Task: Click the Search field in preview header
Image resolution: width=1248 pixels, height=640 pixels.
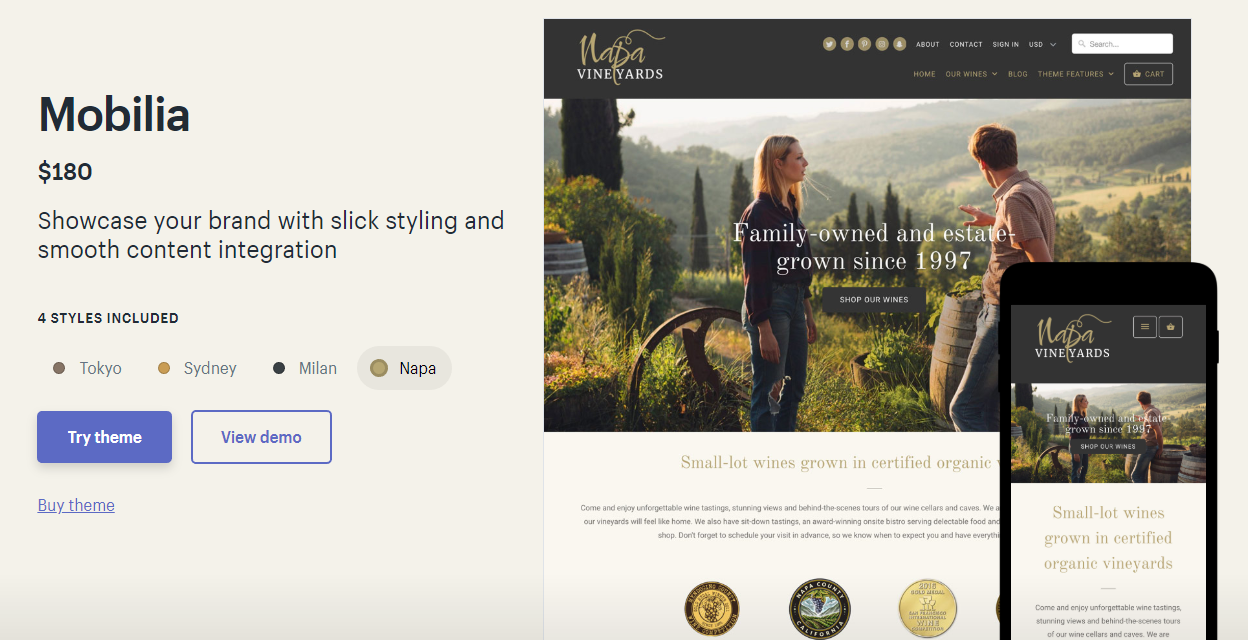Action: (1122, 44)
